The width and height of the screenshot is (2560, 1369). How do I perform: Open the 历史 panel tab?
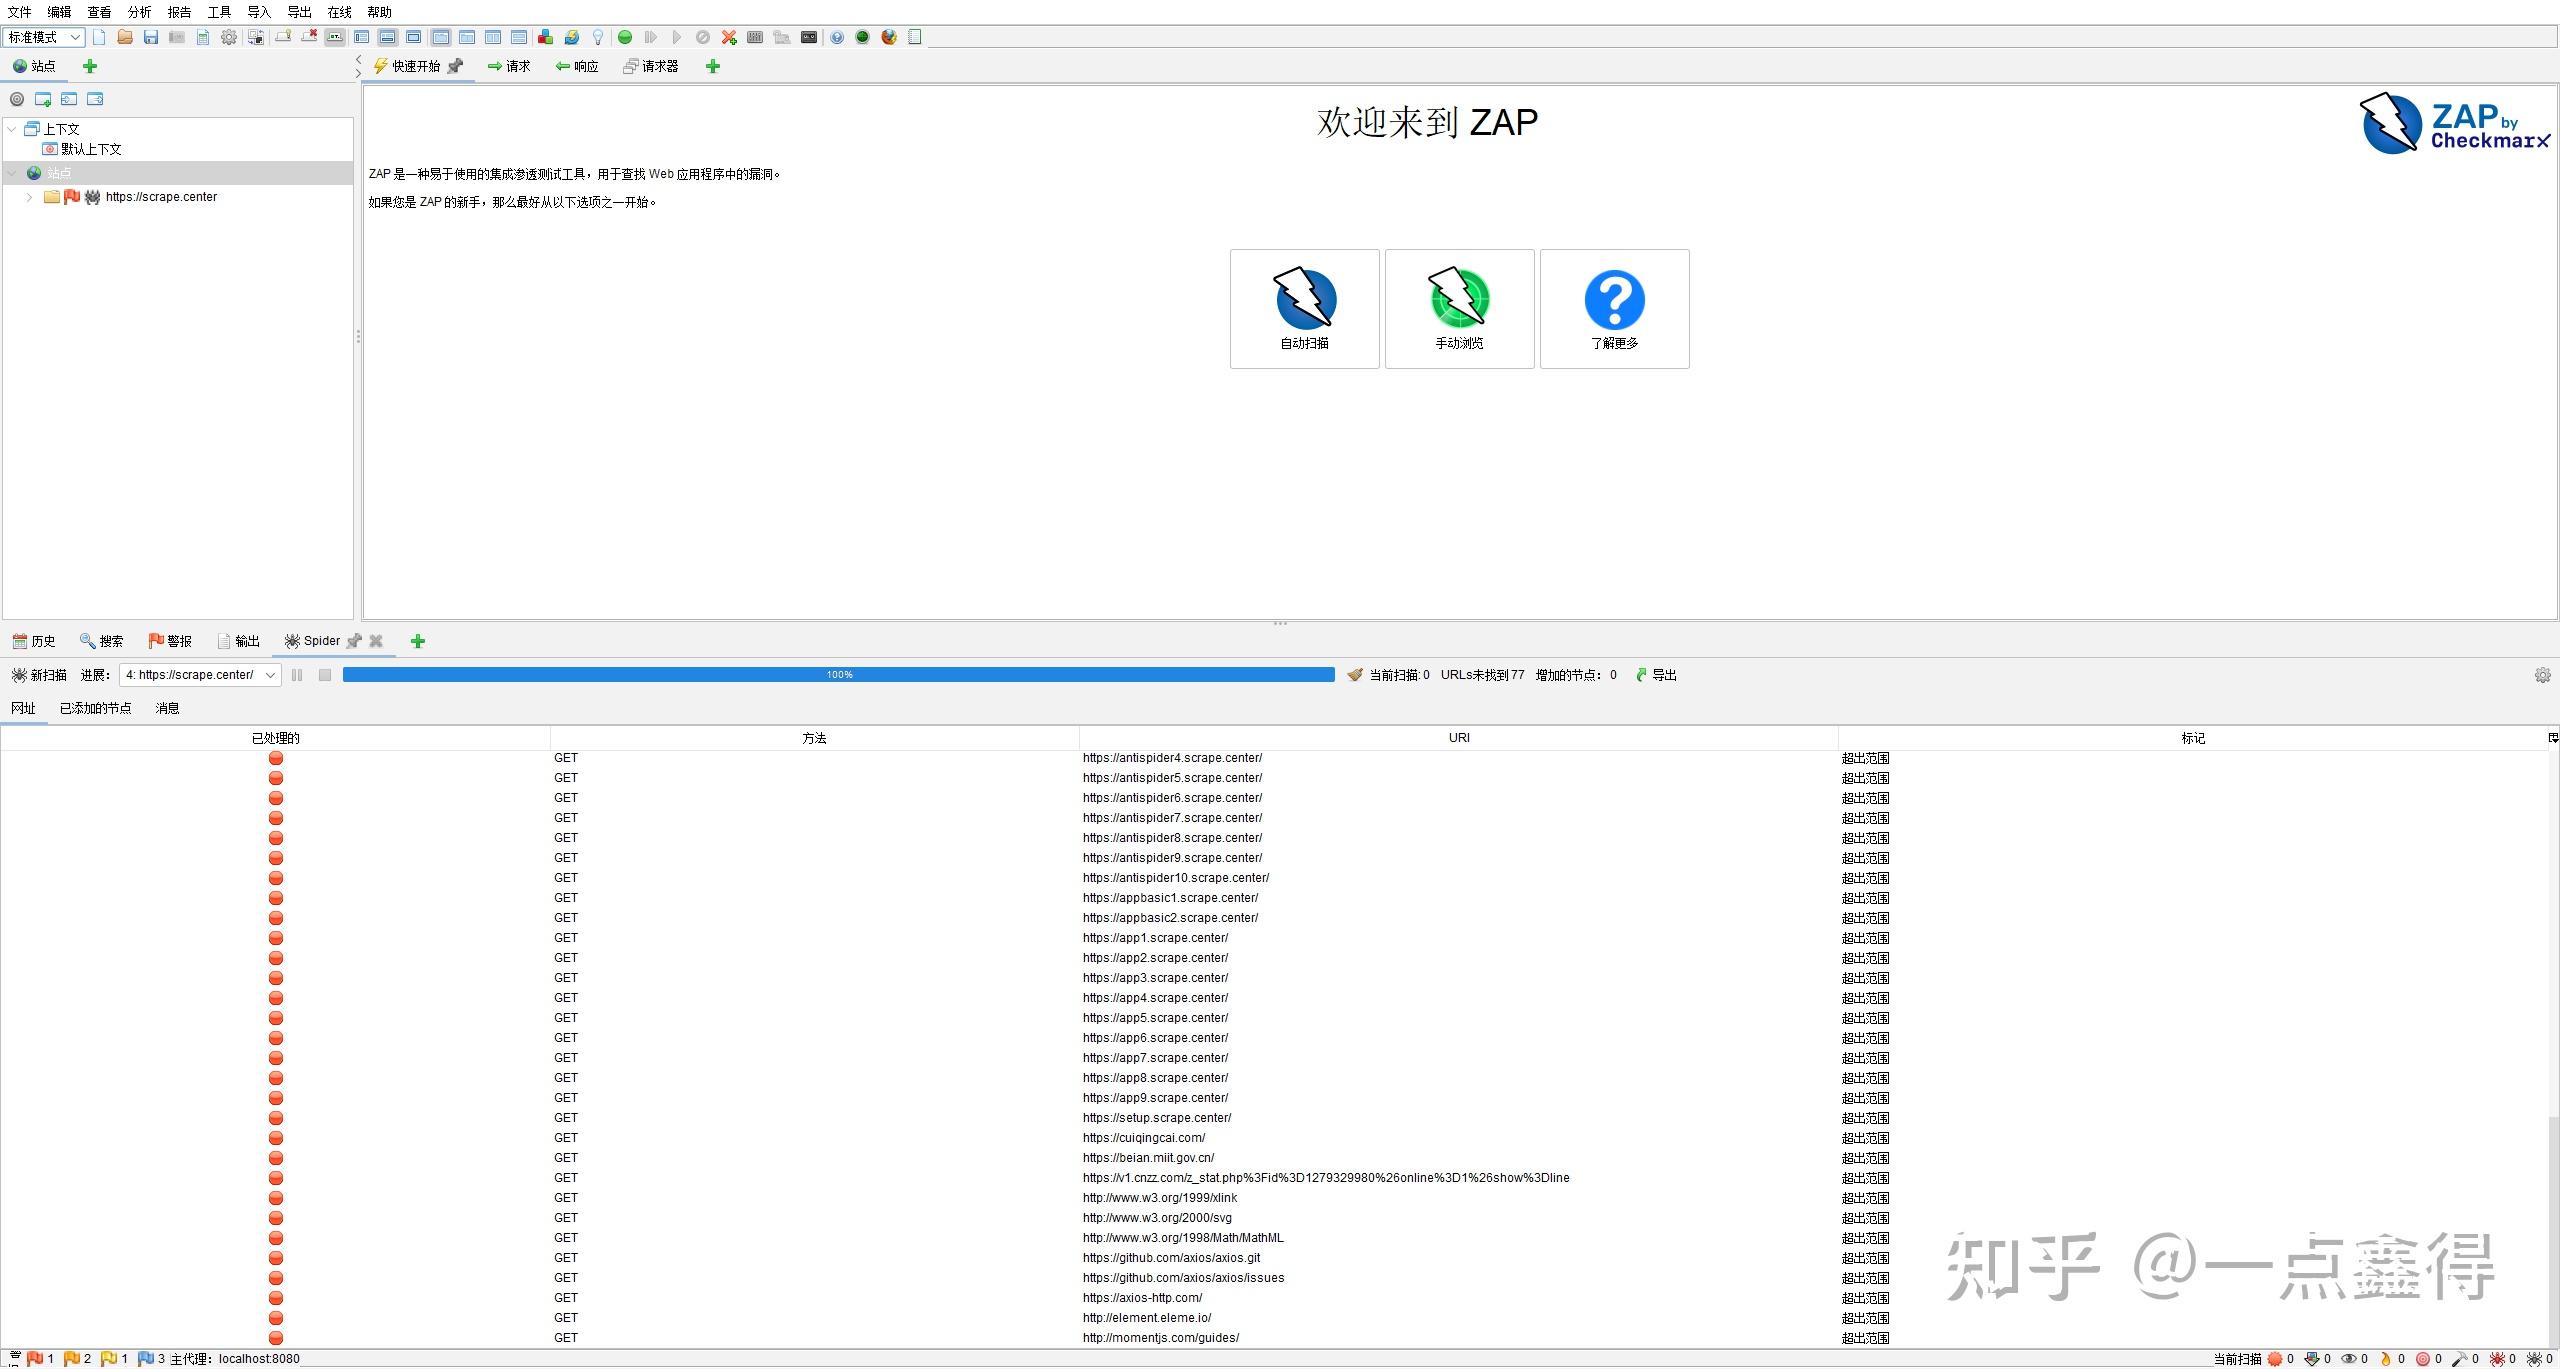33,641
